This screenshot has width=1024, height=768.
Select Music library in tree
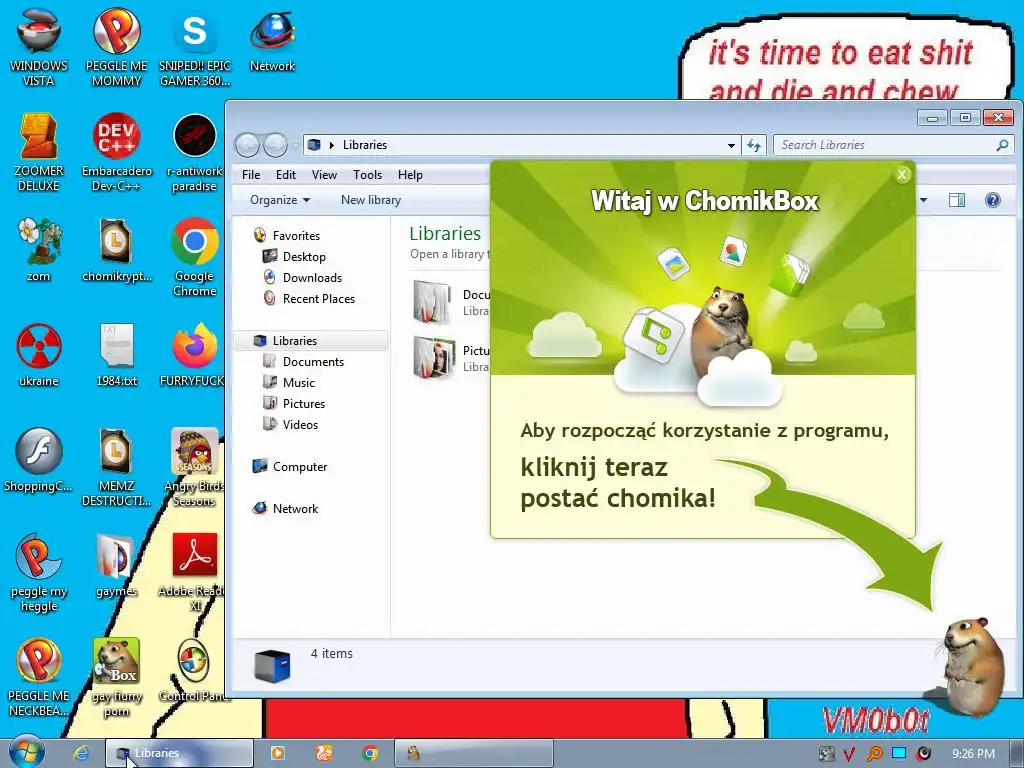pos(289,383)
